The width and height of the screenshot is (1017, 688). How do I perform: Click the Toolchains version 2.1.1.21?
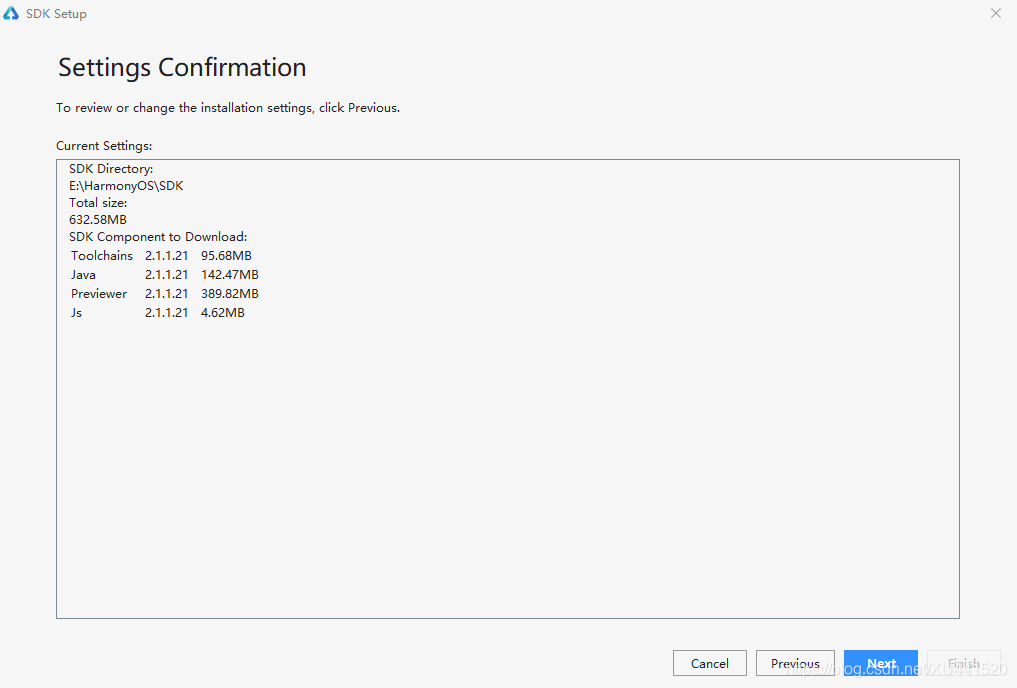coord(167,255)
